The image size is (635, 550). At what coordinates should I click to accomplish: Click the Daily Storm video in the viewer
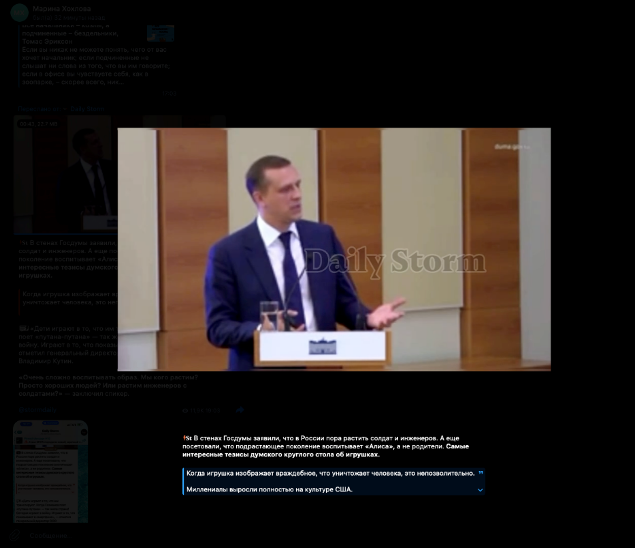334,249
